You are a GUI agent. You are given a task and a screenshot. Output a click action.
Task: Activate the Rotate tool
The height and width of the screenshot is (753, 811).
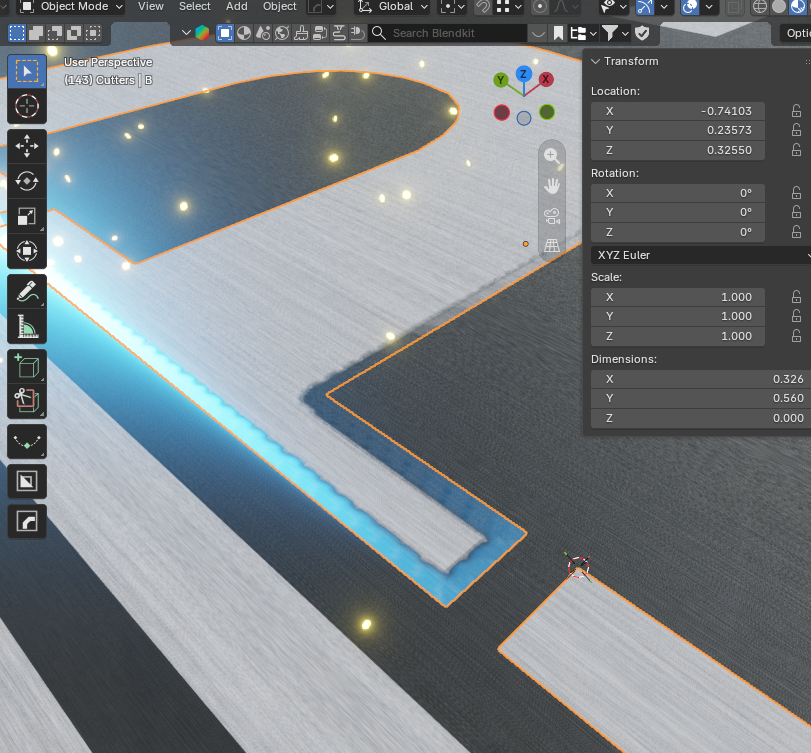[27, 181]
